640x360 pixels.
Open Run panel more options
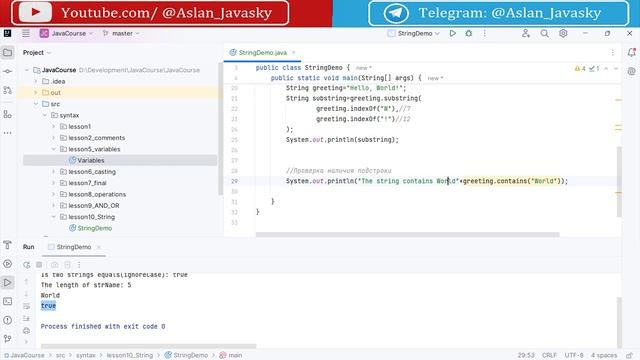pos(79,265)
